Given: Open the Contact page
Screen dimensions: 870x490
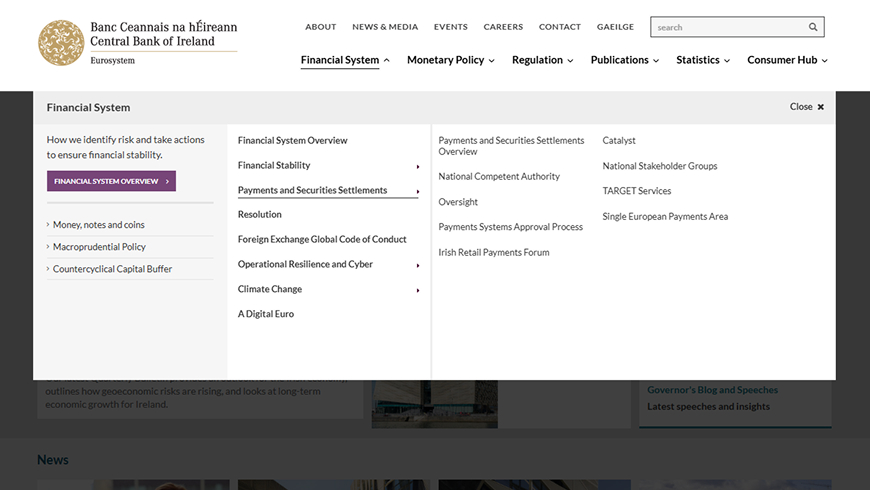Looking at the screenshot, I should tap(560, 27).
